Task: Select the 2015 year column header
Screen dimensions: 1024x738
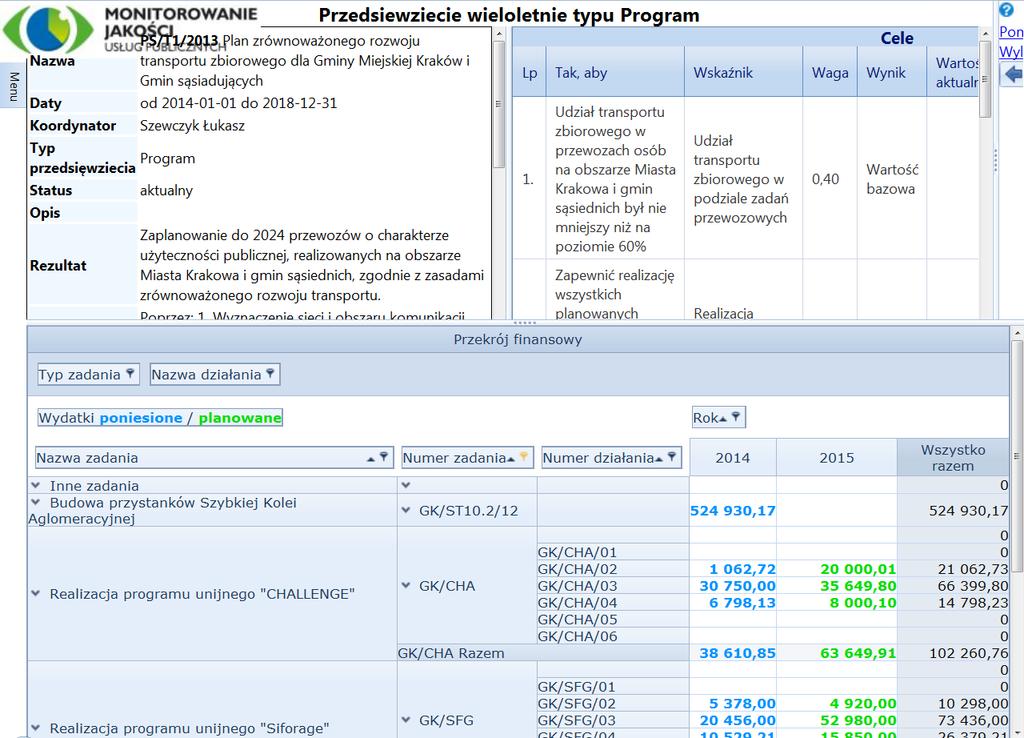Action: click(x=837, y=458)
